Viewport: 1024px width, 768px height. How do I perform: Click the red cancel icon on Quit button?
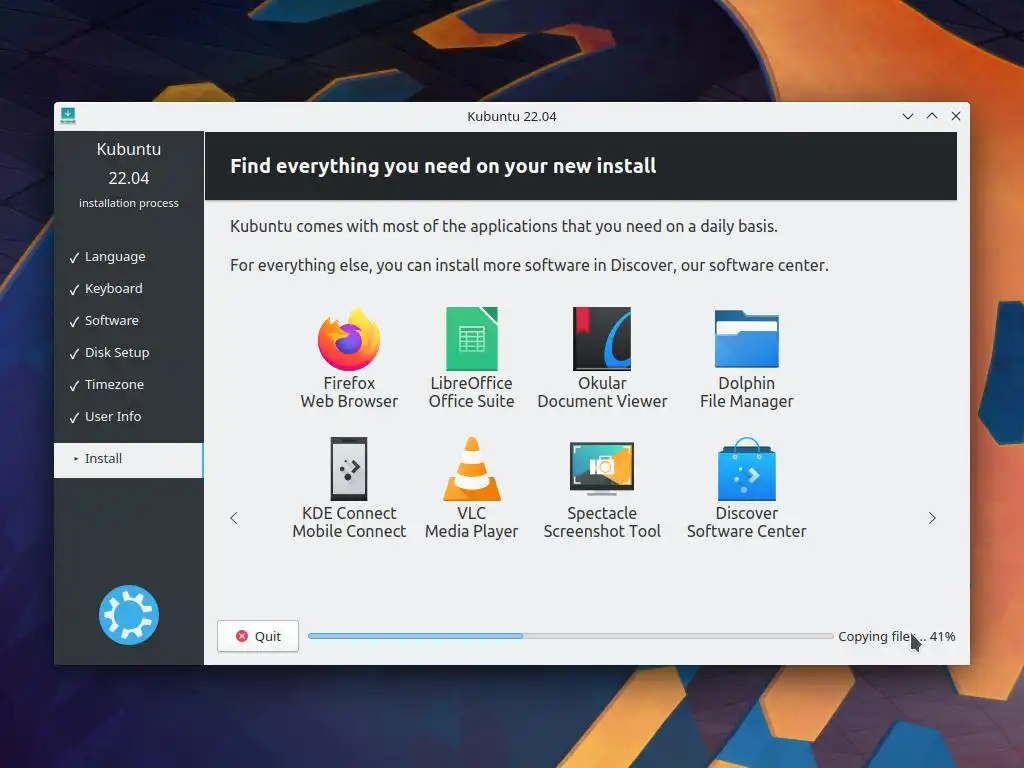pyautogui.click(x=242, y=636)
